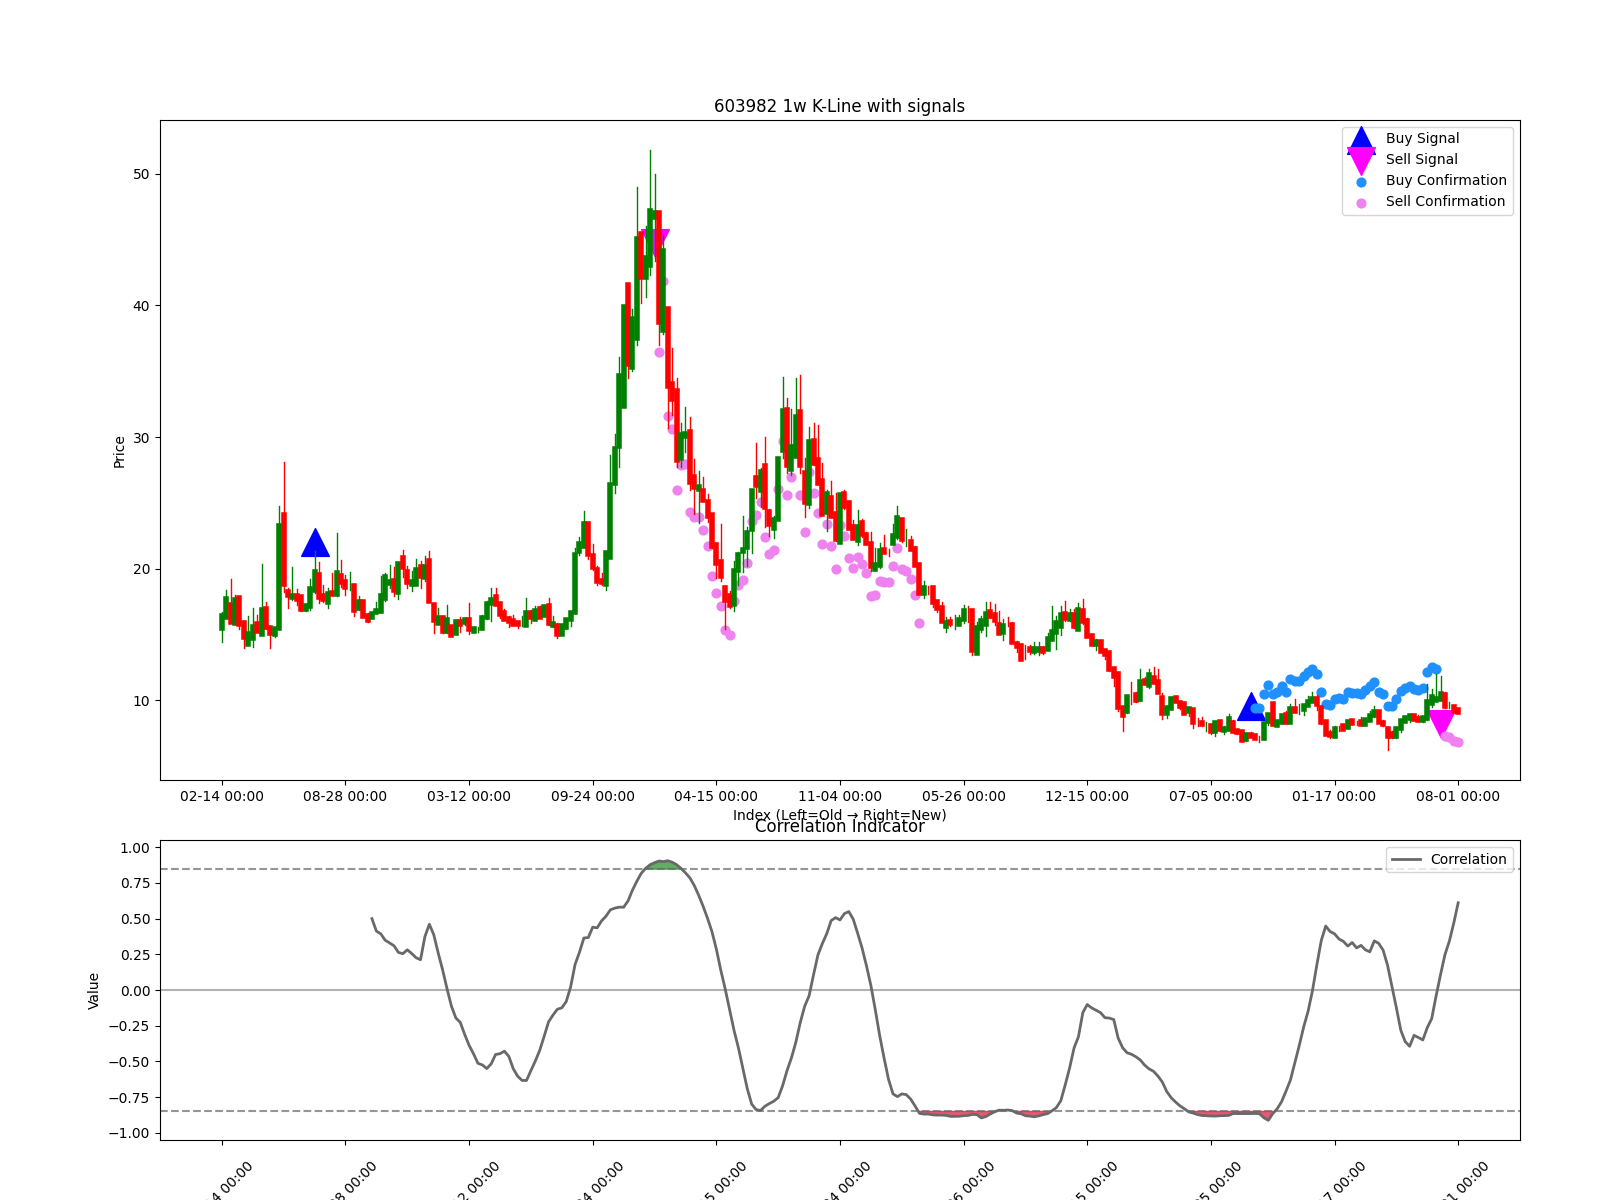Click the x-axis tick '08-28 00:00'

(345, 796)
